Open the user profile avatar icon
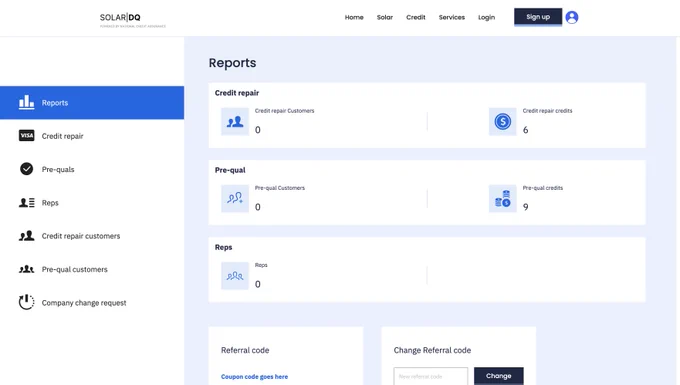 (x=572, y=17)
